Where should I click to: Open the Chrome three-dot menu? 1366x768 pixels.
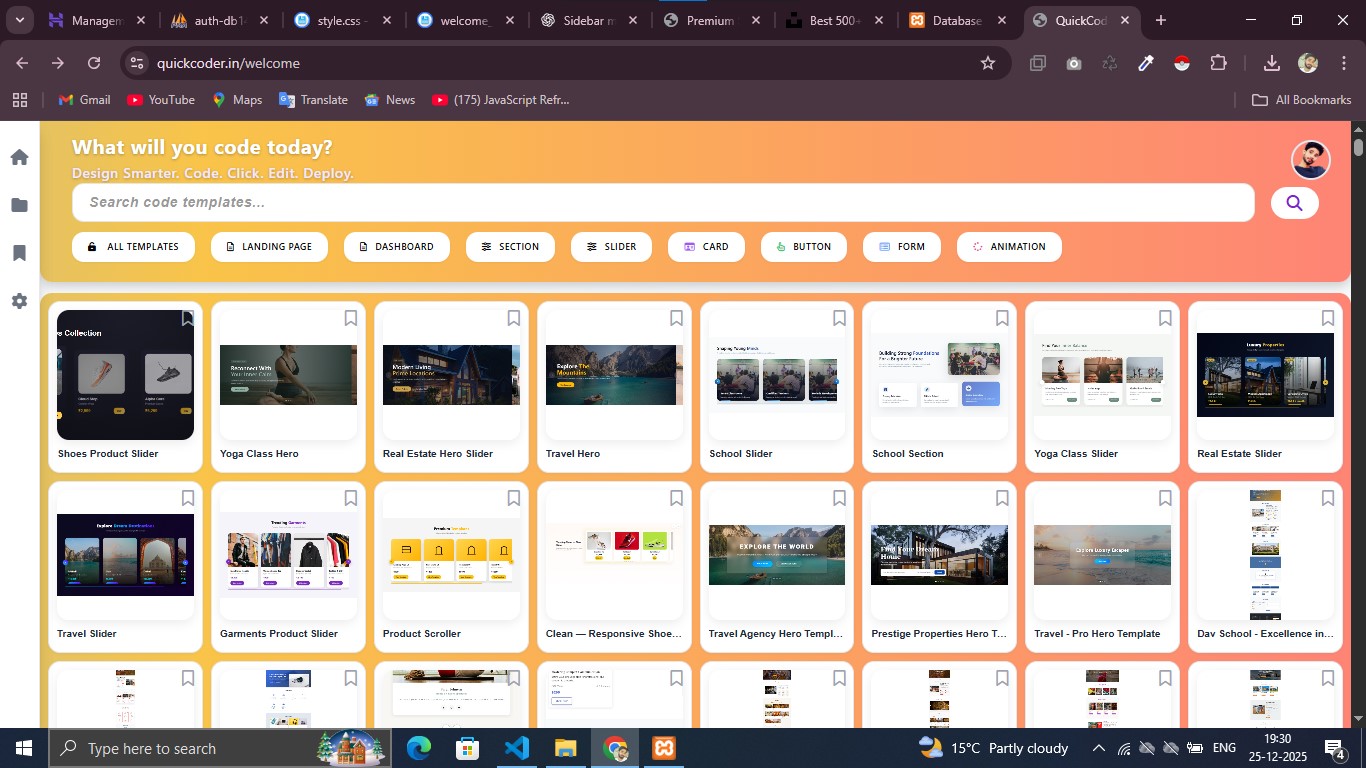coord(1345,62)
